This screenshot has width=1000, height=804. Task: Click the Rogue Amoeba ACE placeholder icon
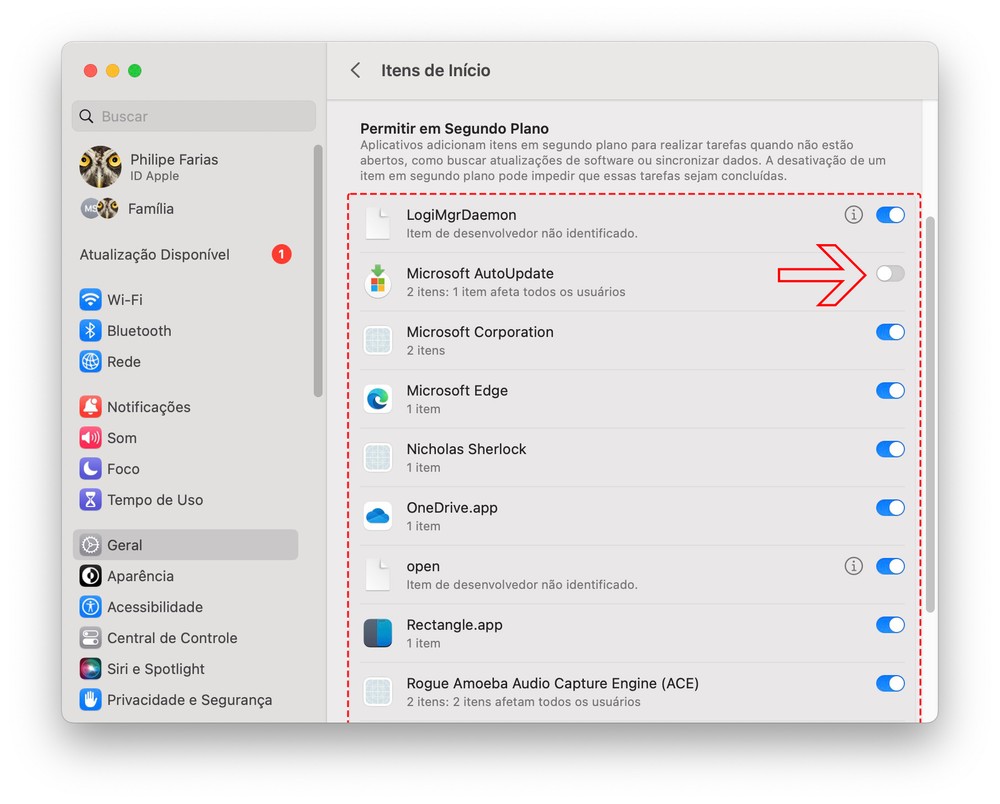click(x=378, y=692)
